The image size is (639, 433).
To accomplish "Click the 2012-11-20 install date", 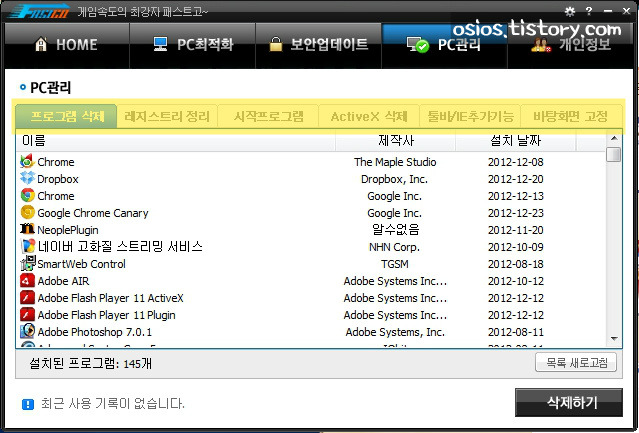I will tap(516, 230).
